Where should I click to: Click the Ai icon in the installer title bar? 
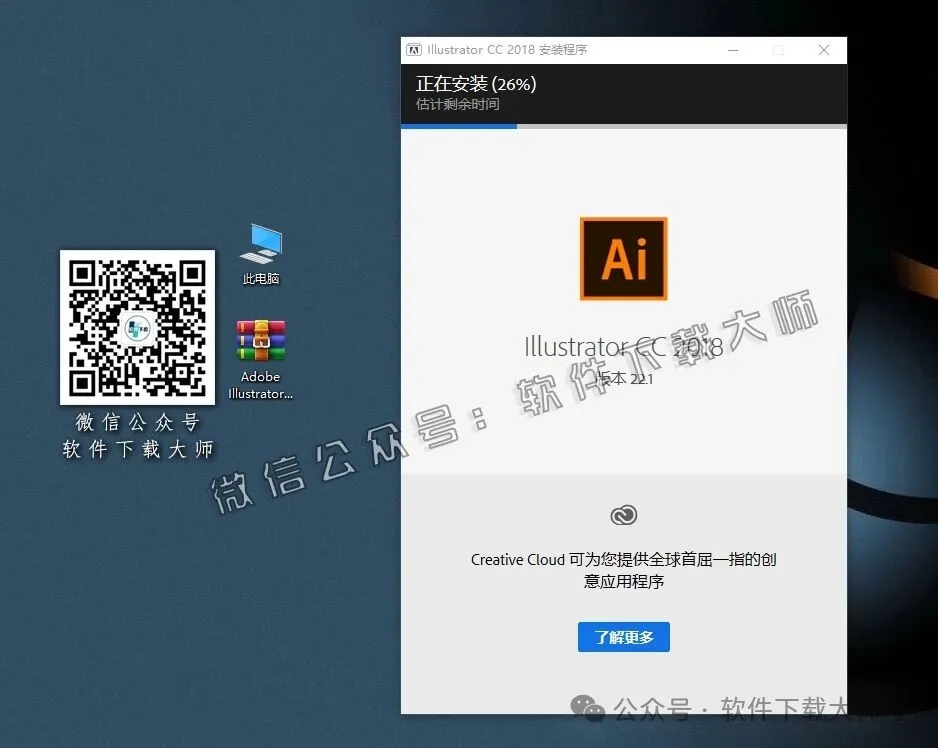click(x=413, y=49)
